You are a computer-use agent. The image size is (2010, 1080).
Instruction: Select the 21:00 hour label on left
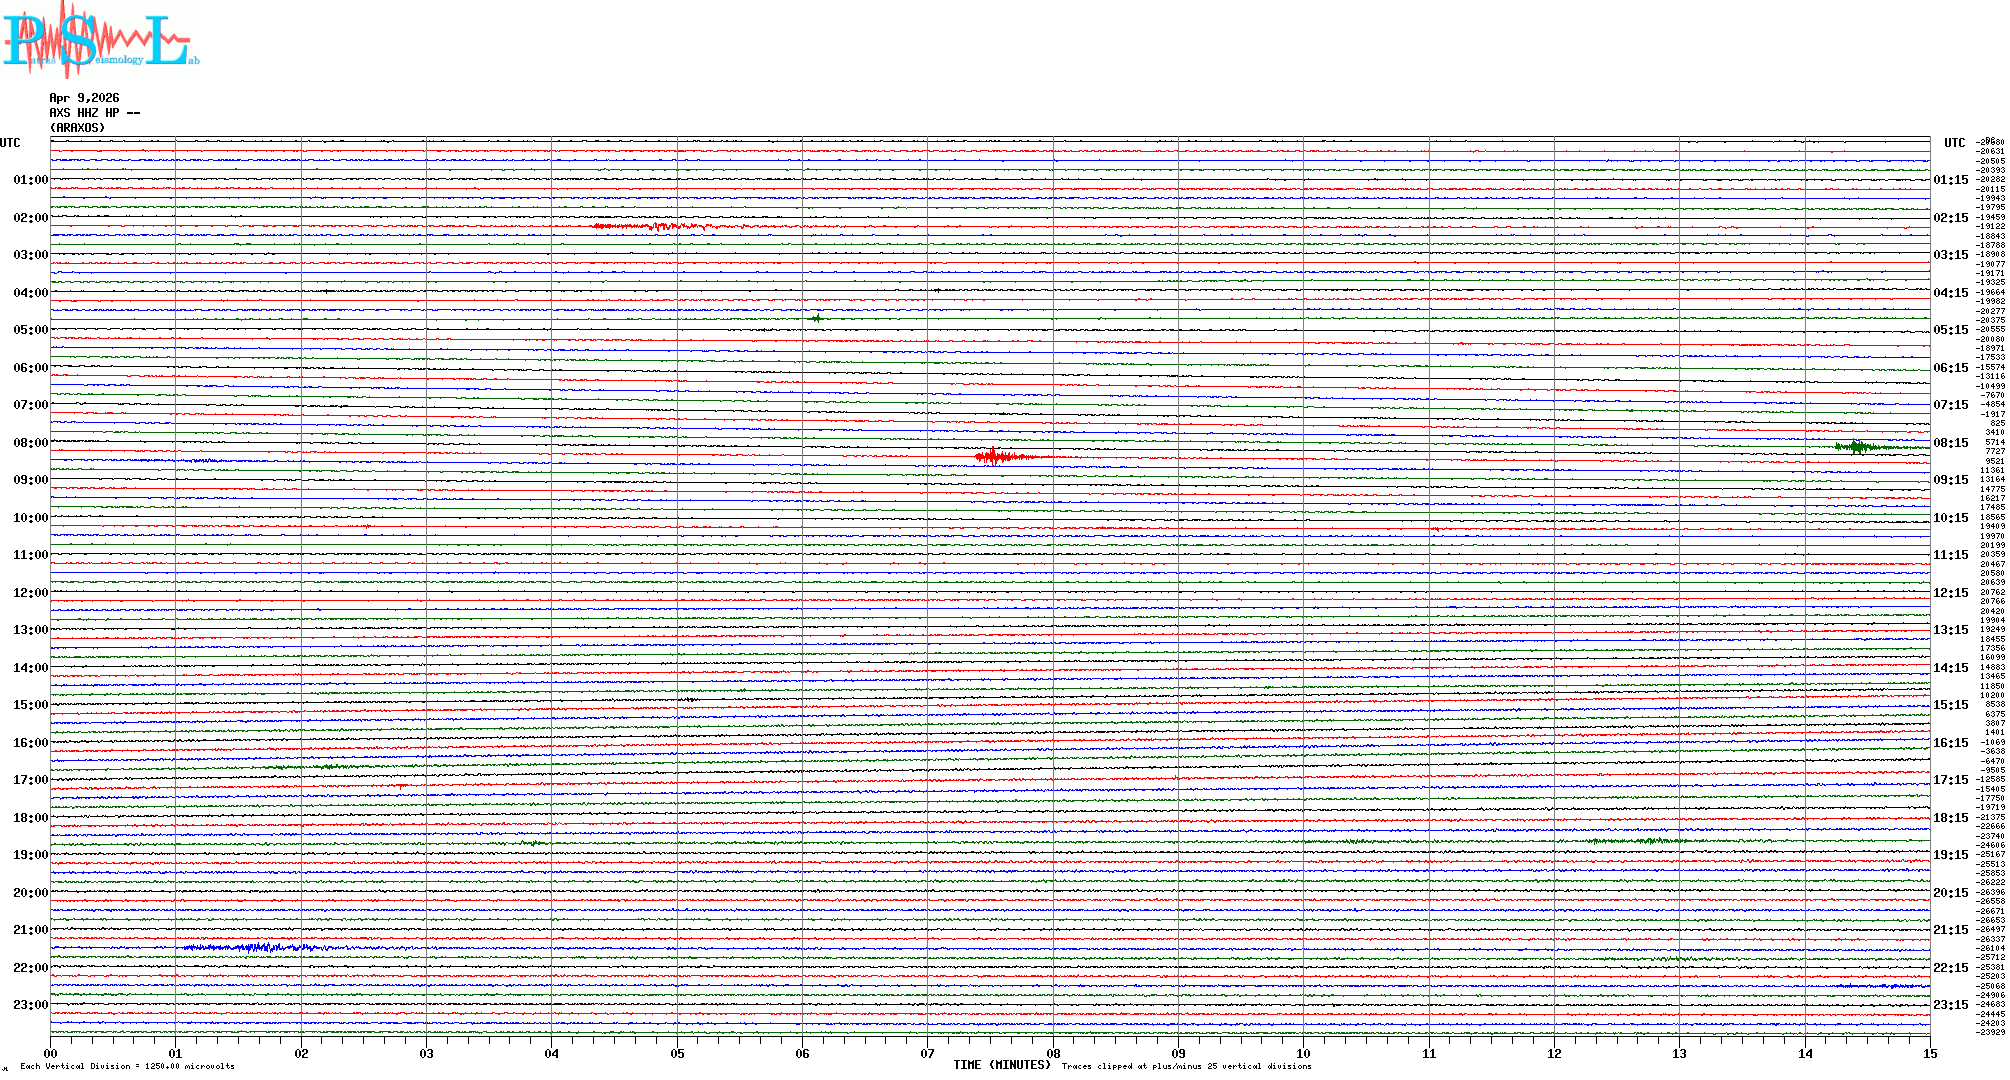click(x=30, y=930)
